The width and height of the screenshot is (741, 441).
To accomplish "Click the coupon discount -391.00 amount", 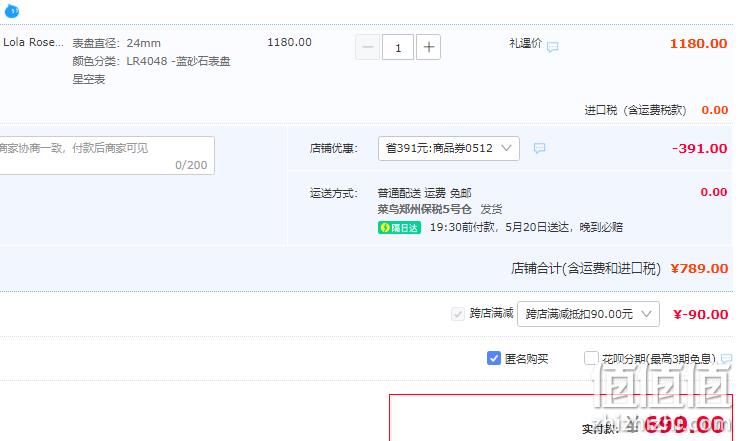I will pyautogui.click(x=699, y=148).
